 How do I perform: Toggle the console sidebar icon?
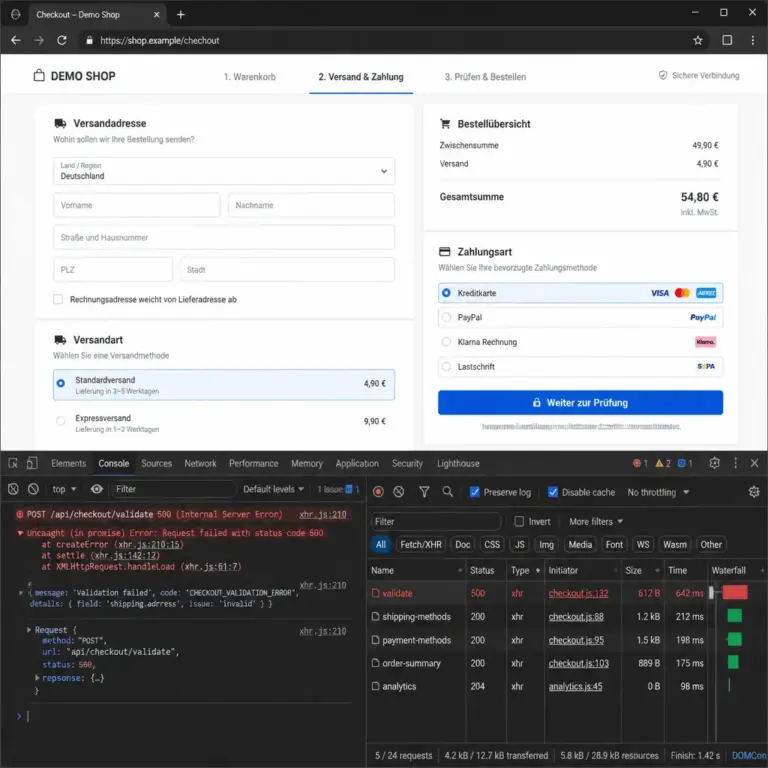(13, 489)
